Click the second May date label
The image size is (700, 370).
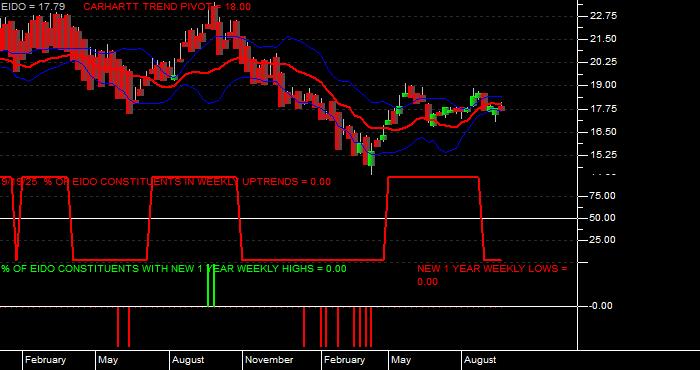(x=401, y=360)
